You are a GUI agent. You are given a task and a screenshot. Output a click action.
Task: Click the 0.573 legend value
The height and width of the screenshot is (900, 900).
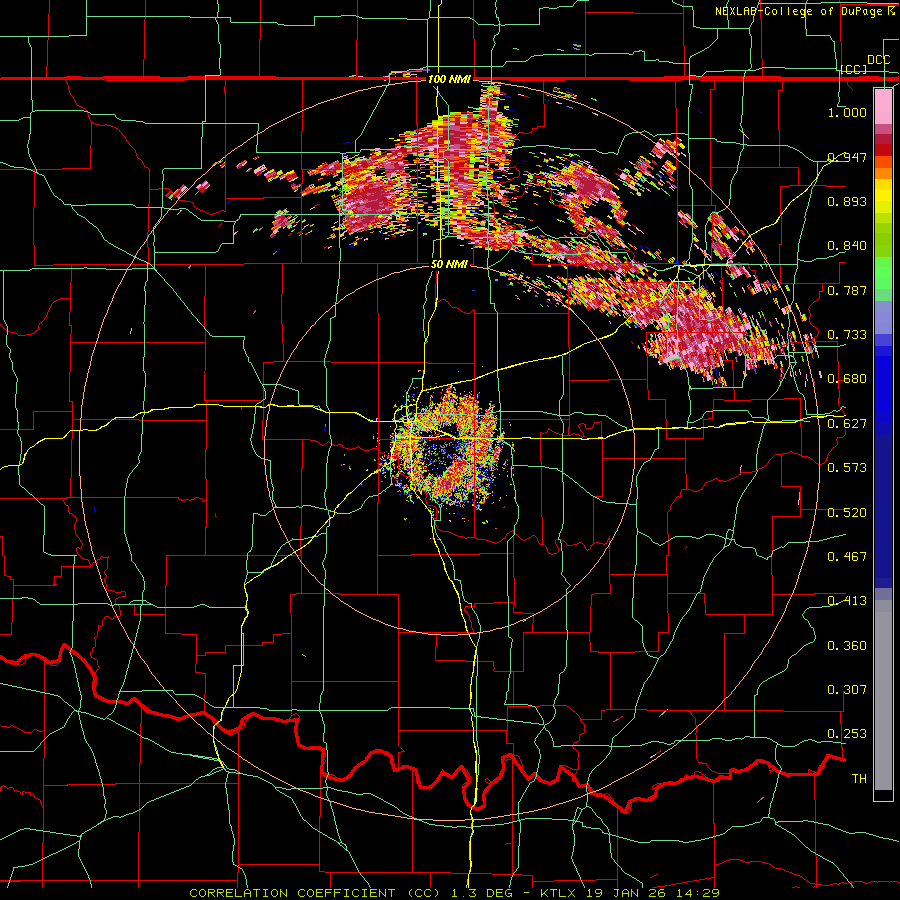click(x=847, y=467)
